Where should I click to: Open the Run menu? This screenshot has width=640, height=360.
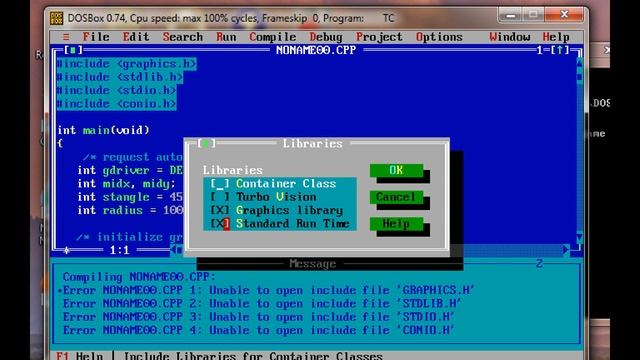(226, 37)
